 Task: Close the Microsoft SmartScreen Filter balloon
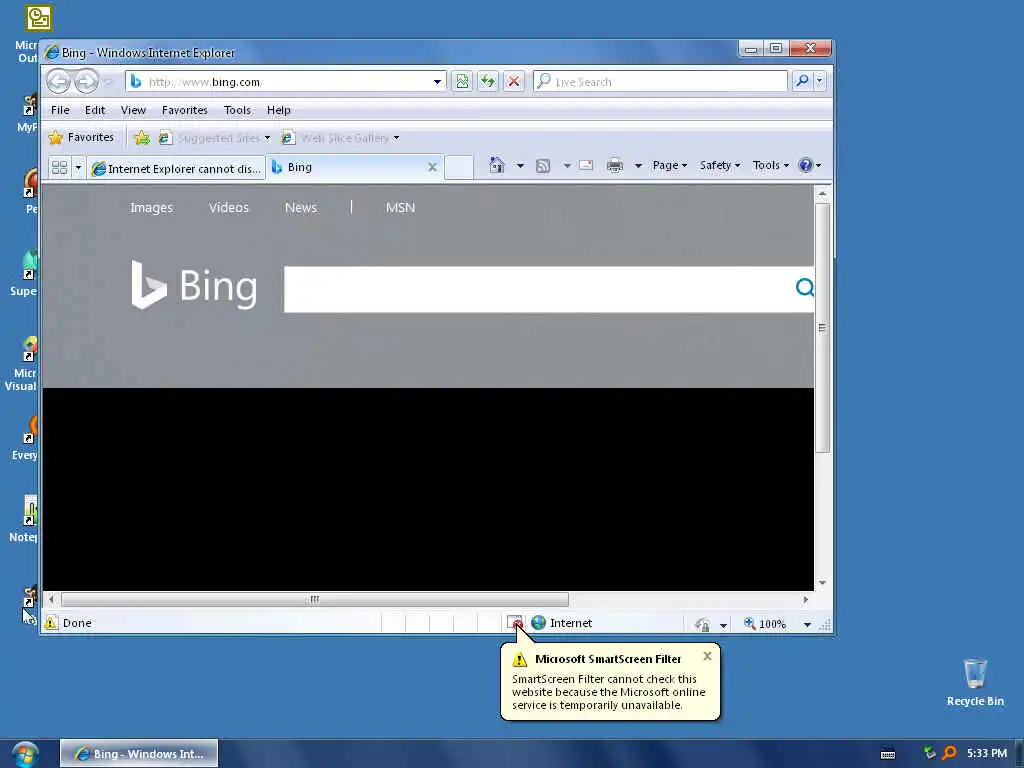[707, 656]
